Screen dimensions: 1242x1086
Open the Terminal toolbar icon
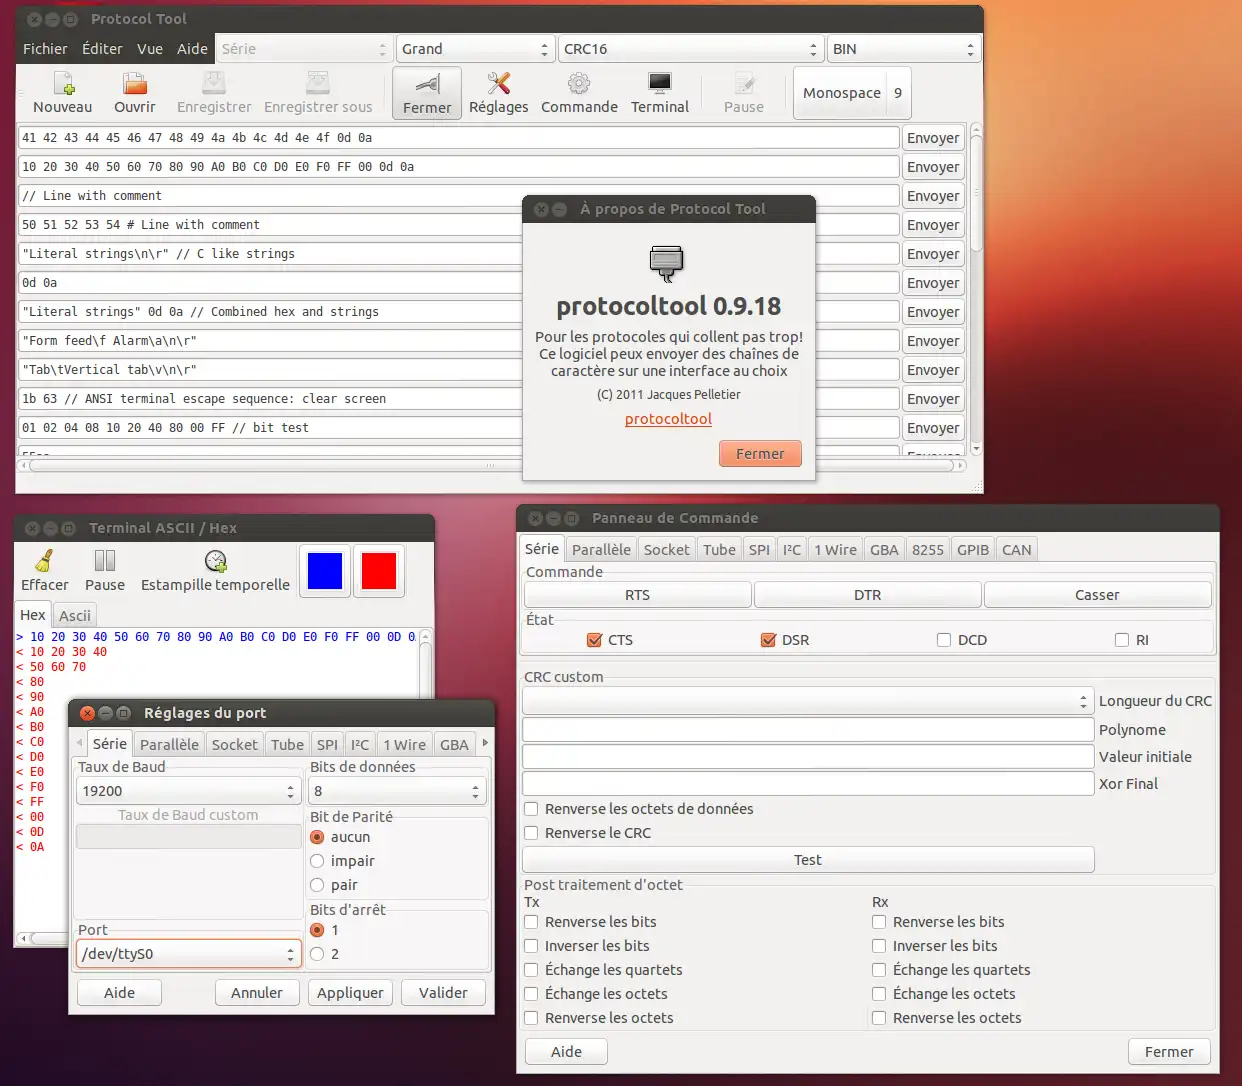(660, 93)
